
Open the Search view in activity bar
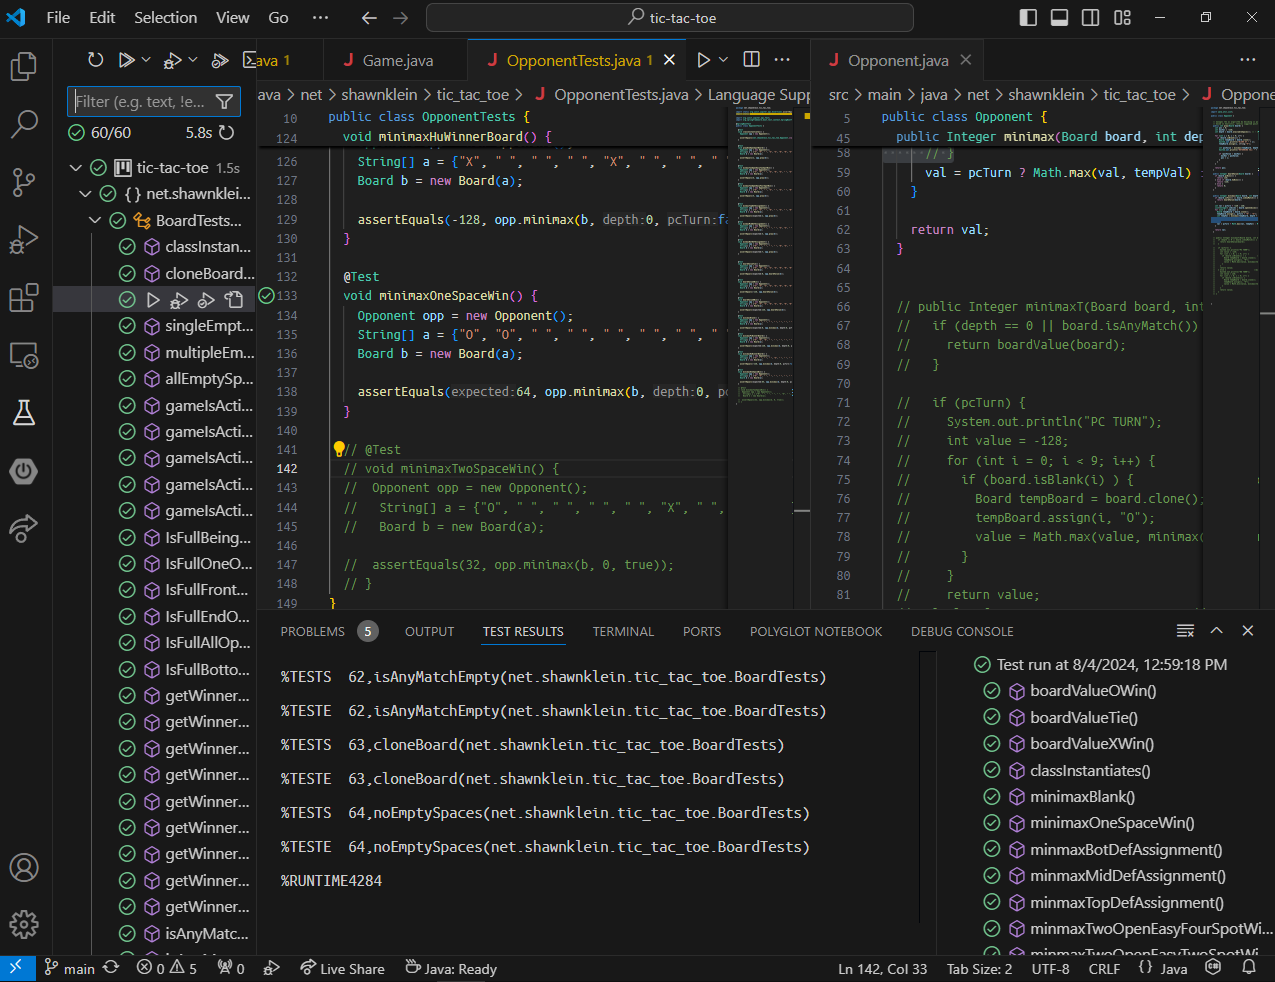[x=24, y=124]
